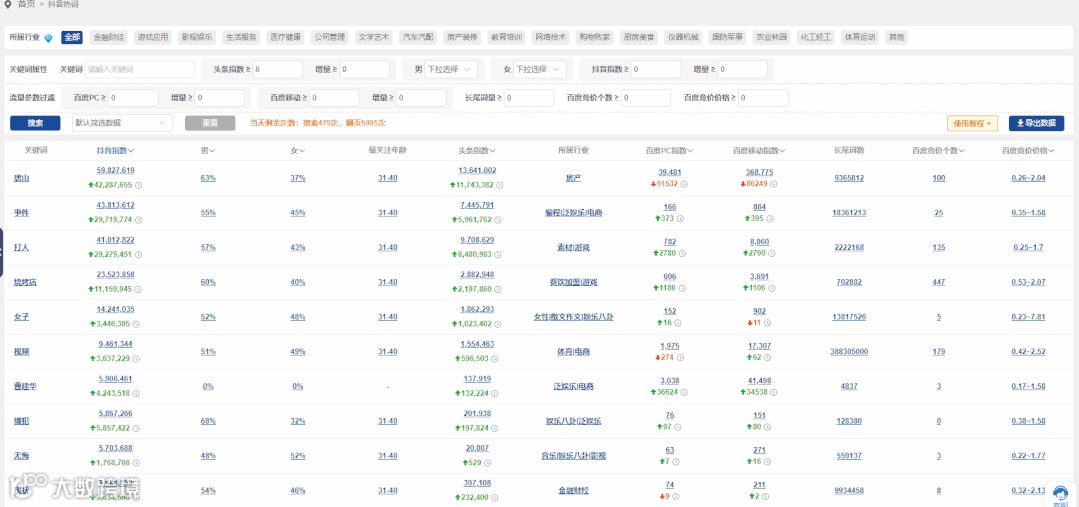Sort by the 百度竞价个数 column header

pyautogui.click(x=939, y=151)
